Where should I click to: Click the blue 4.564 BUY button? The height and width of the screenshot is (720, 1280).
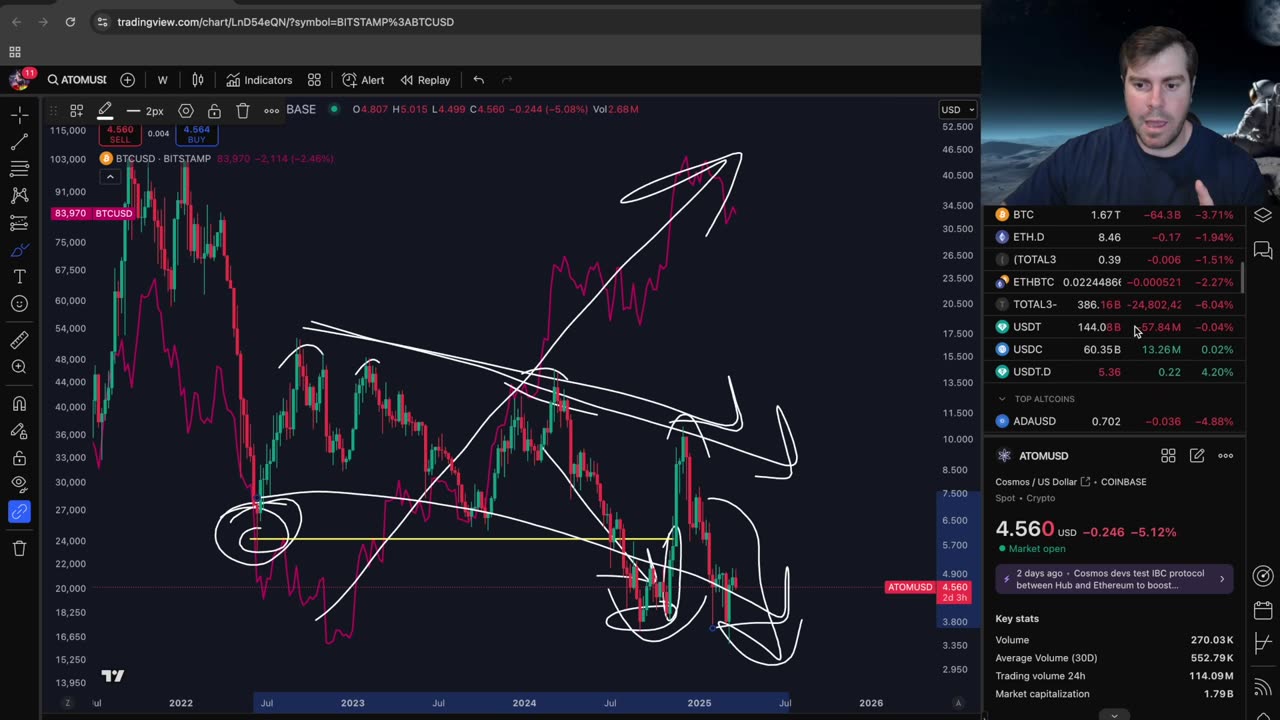point(196,134)
